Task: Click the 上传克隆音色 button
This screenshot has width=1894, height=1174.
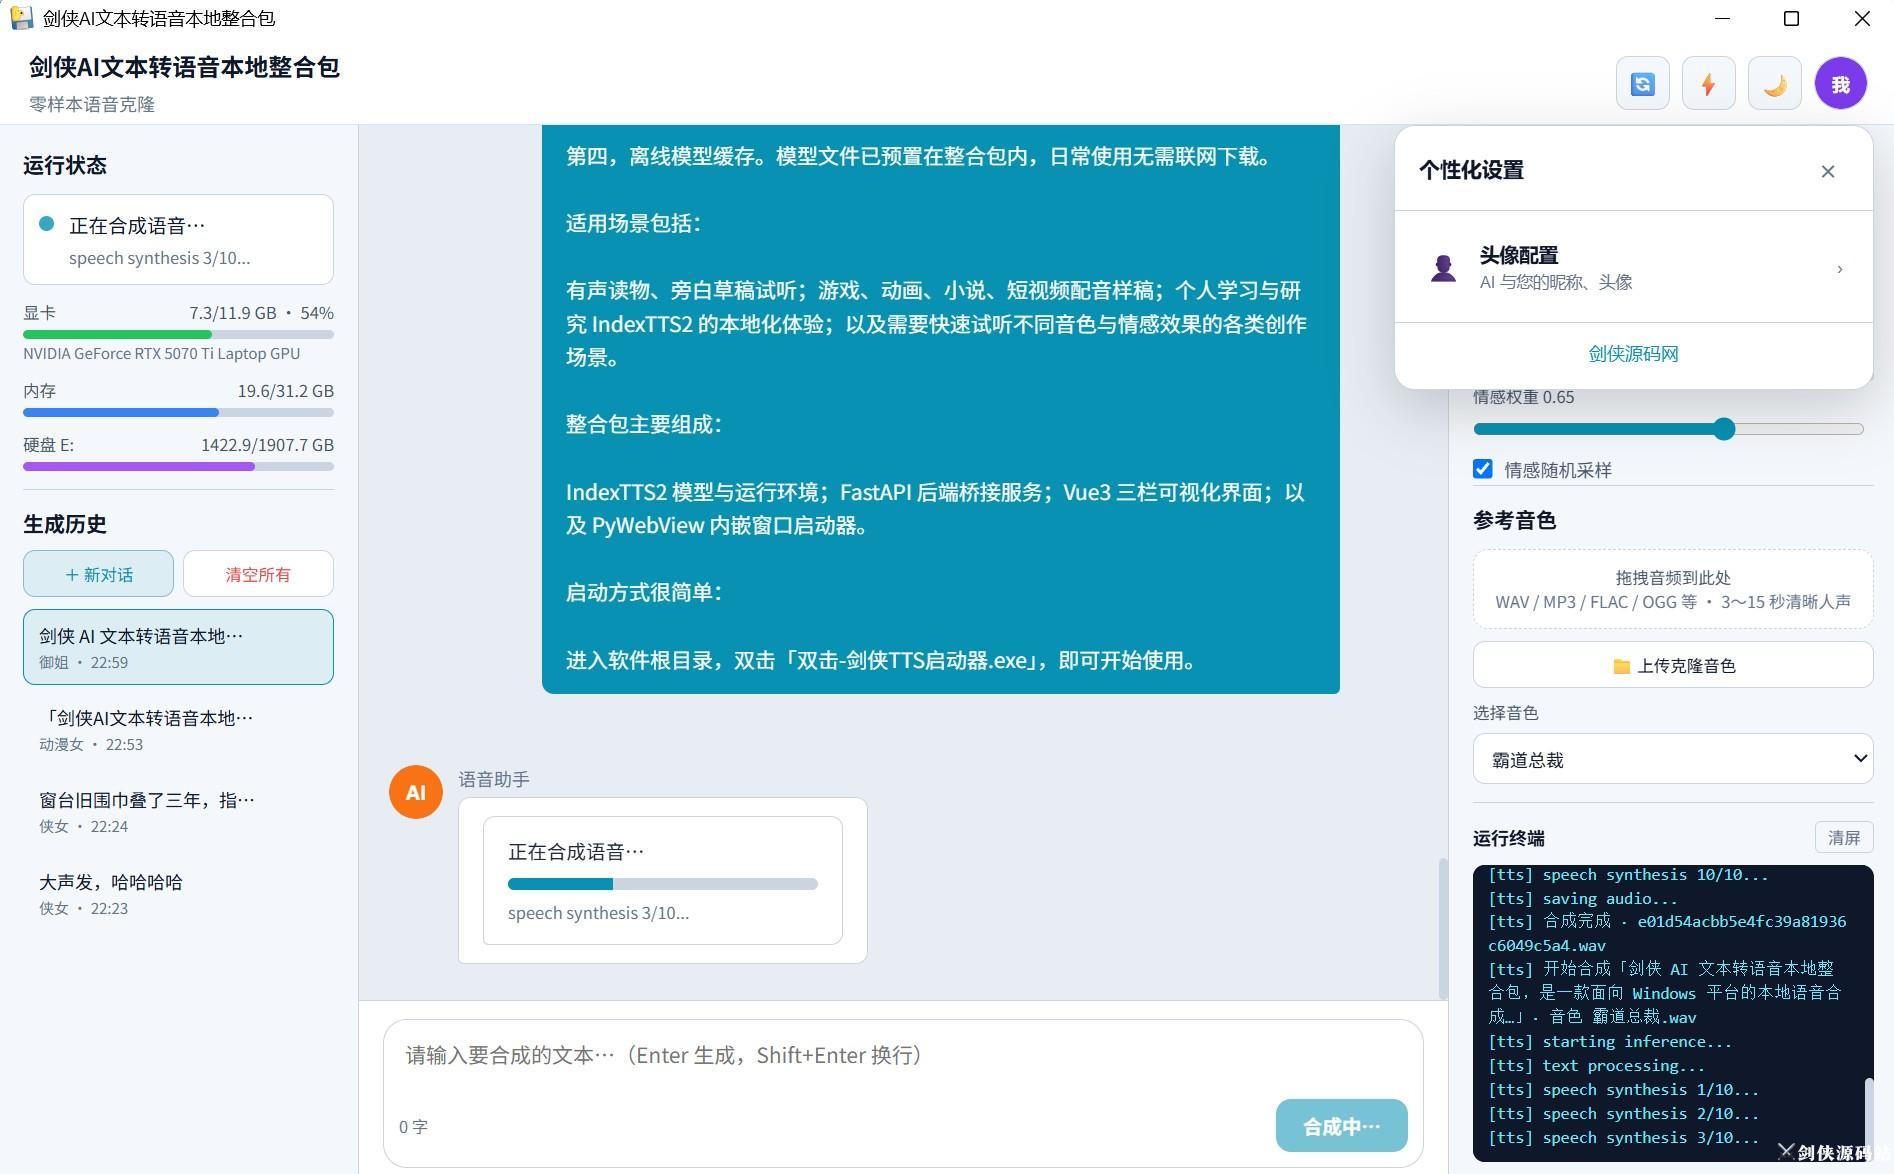Action: click(x=1672, y=665)
